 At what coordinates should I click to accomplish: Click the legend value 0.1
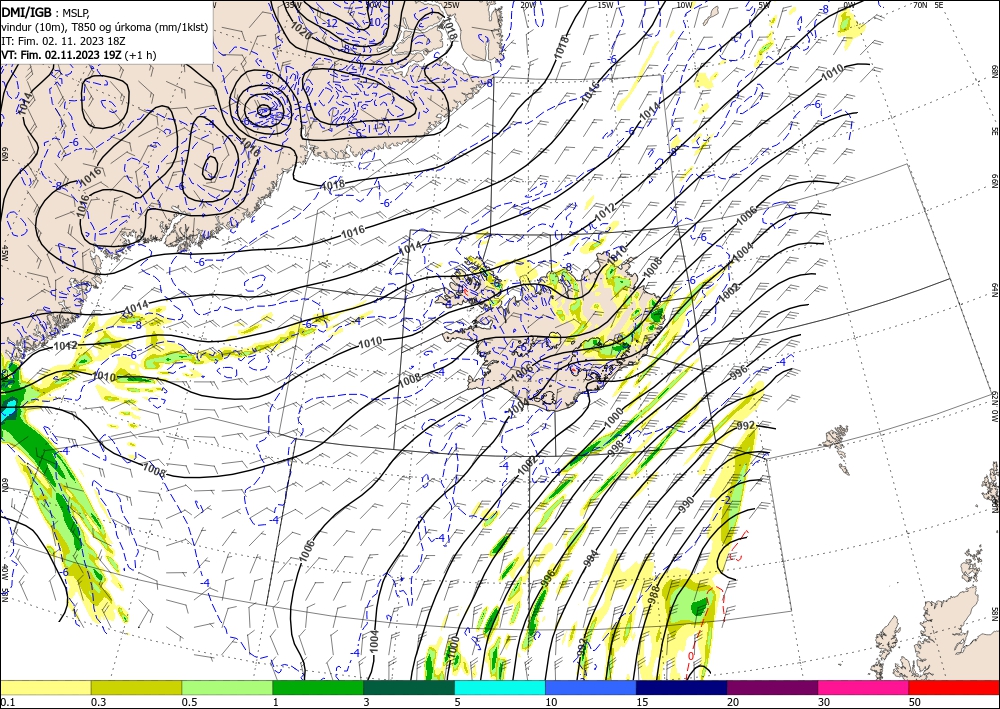pos(7,702)
